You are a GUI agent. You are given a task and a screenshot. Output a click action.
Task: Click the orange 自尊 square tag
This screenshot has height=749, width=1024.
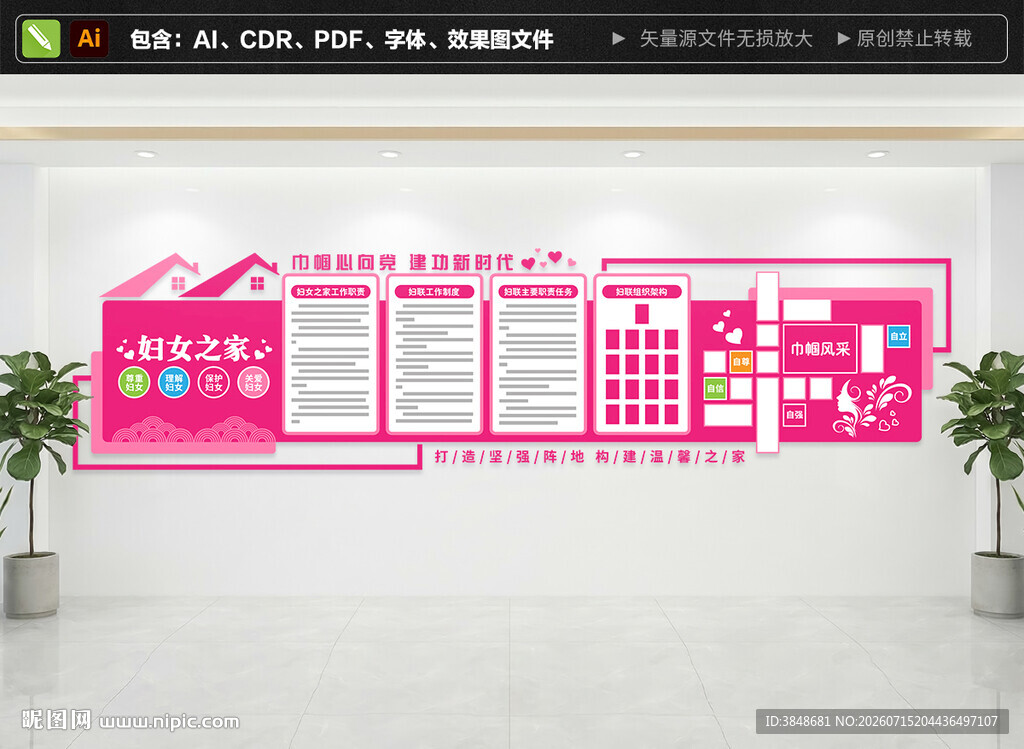click(741, 362)
